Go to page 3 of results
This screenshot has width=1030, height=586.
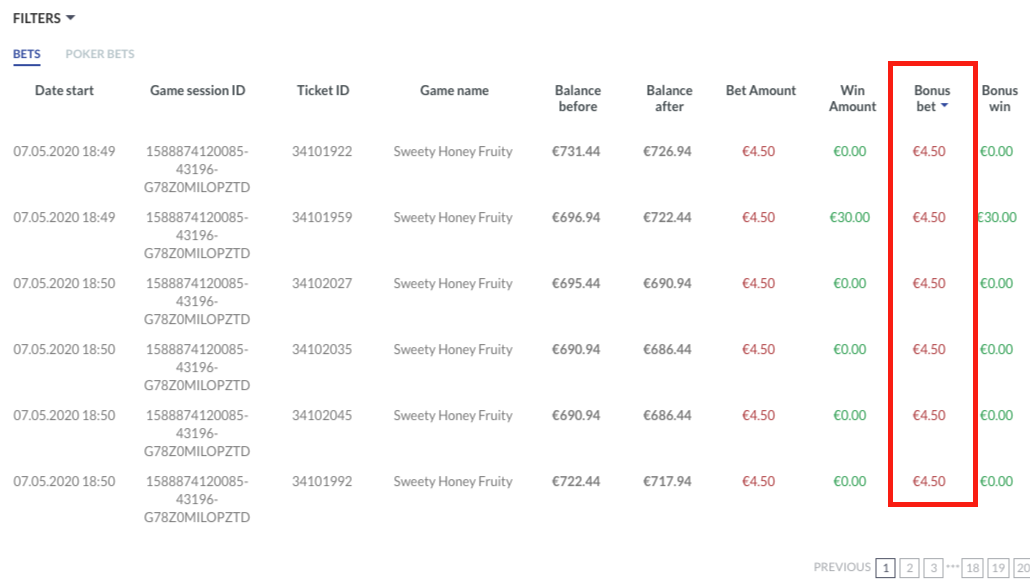933,568
